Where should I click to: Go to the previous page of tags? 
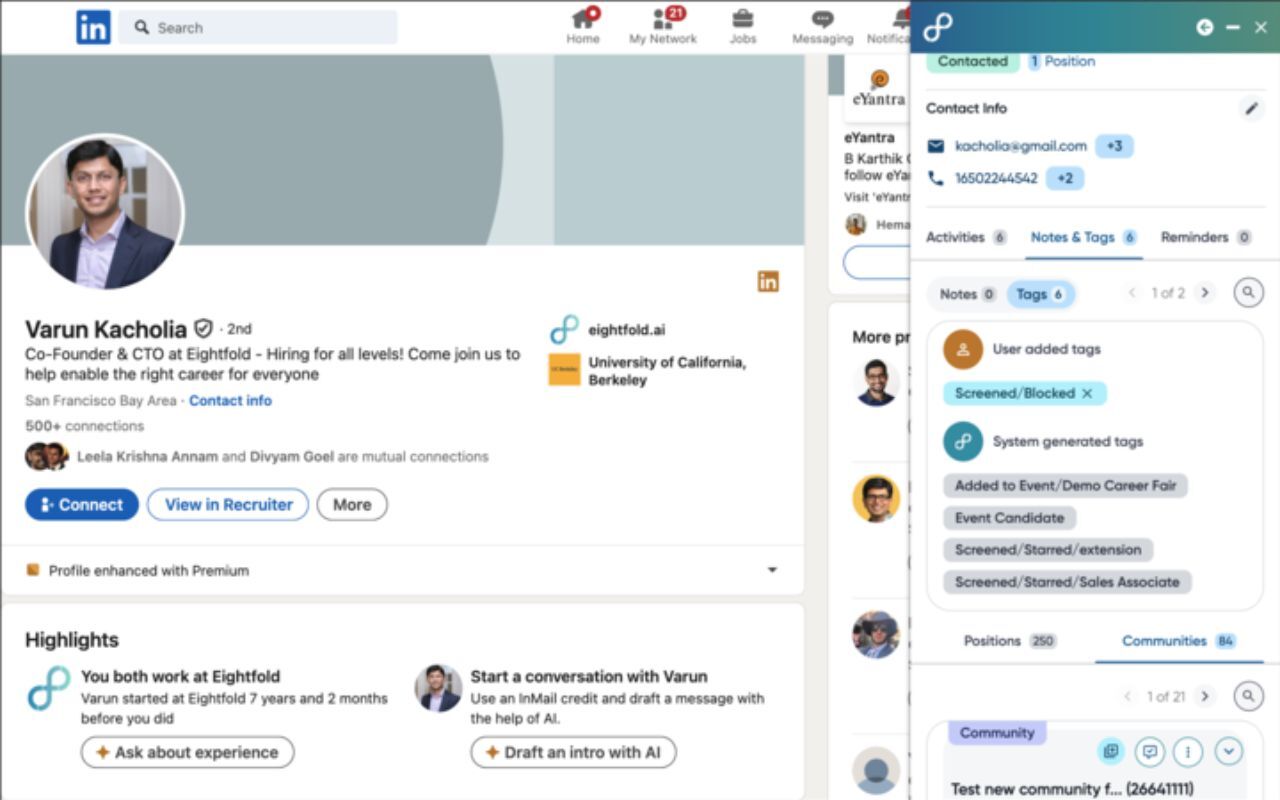(1132, 293)
